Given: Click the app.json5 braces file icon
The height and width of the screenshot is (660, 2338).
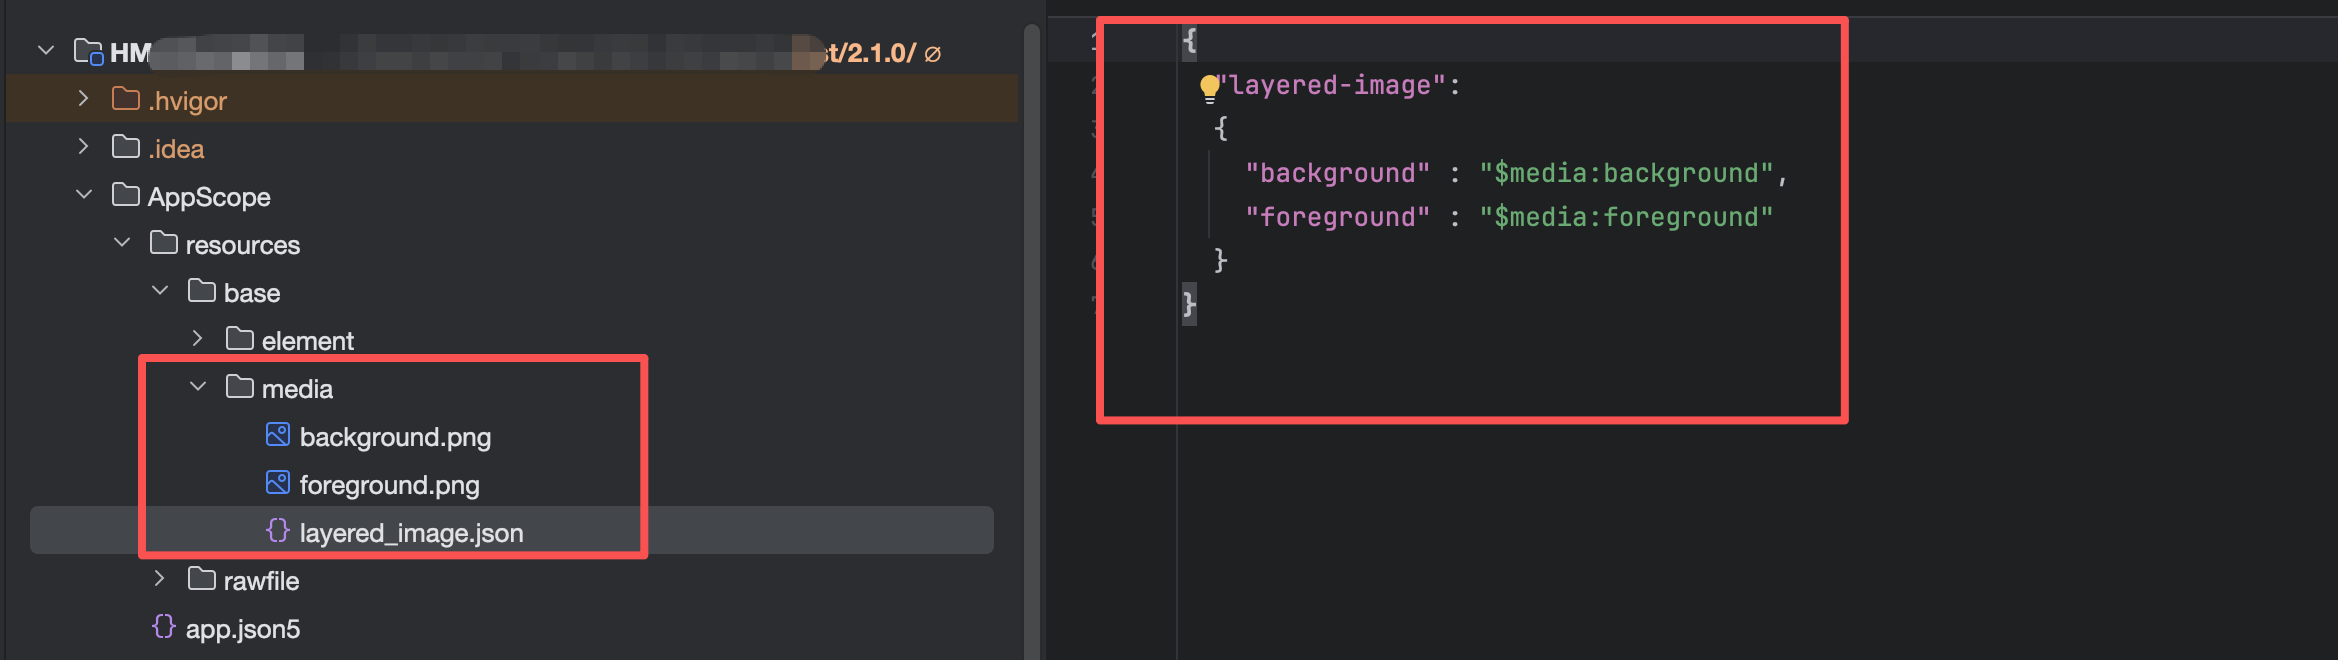Looking at the screenshot, I should (164, 627).
